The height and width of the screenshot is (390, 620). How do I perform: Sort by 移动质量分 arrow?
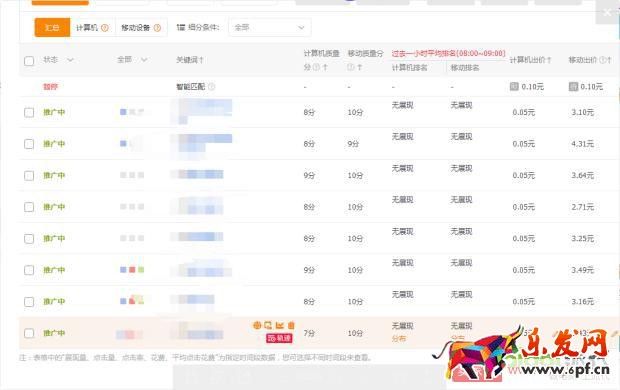point(359,68)
